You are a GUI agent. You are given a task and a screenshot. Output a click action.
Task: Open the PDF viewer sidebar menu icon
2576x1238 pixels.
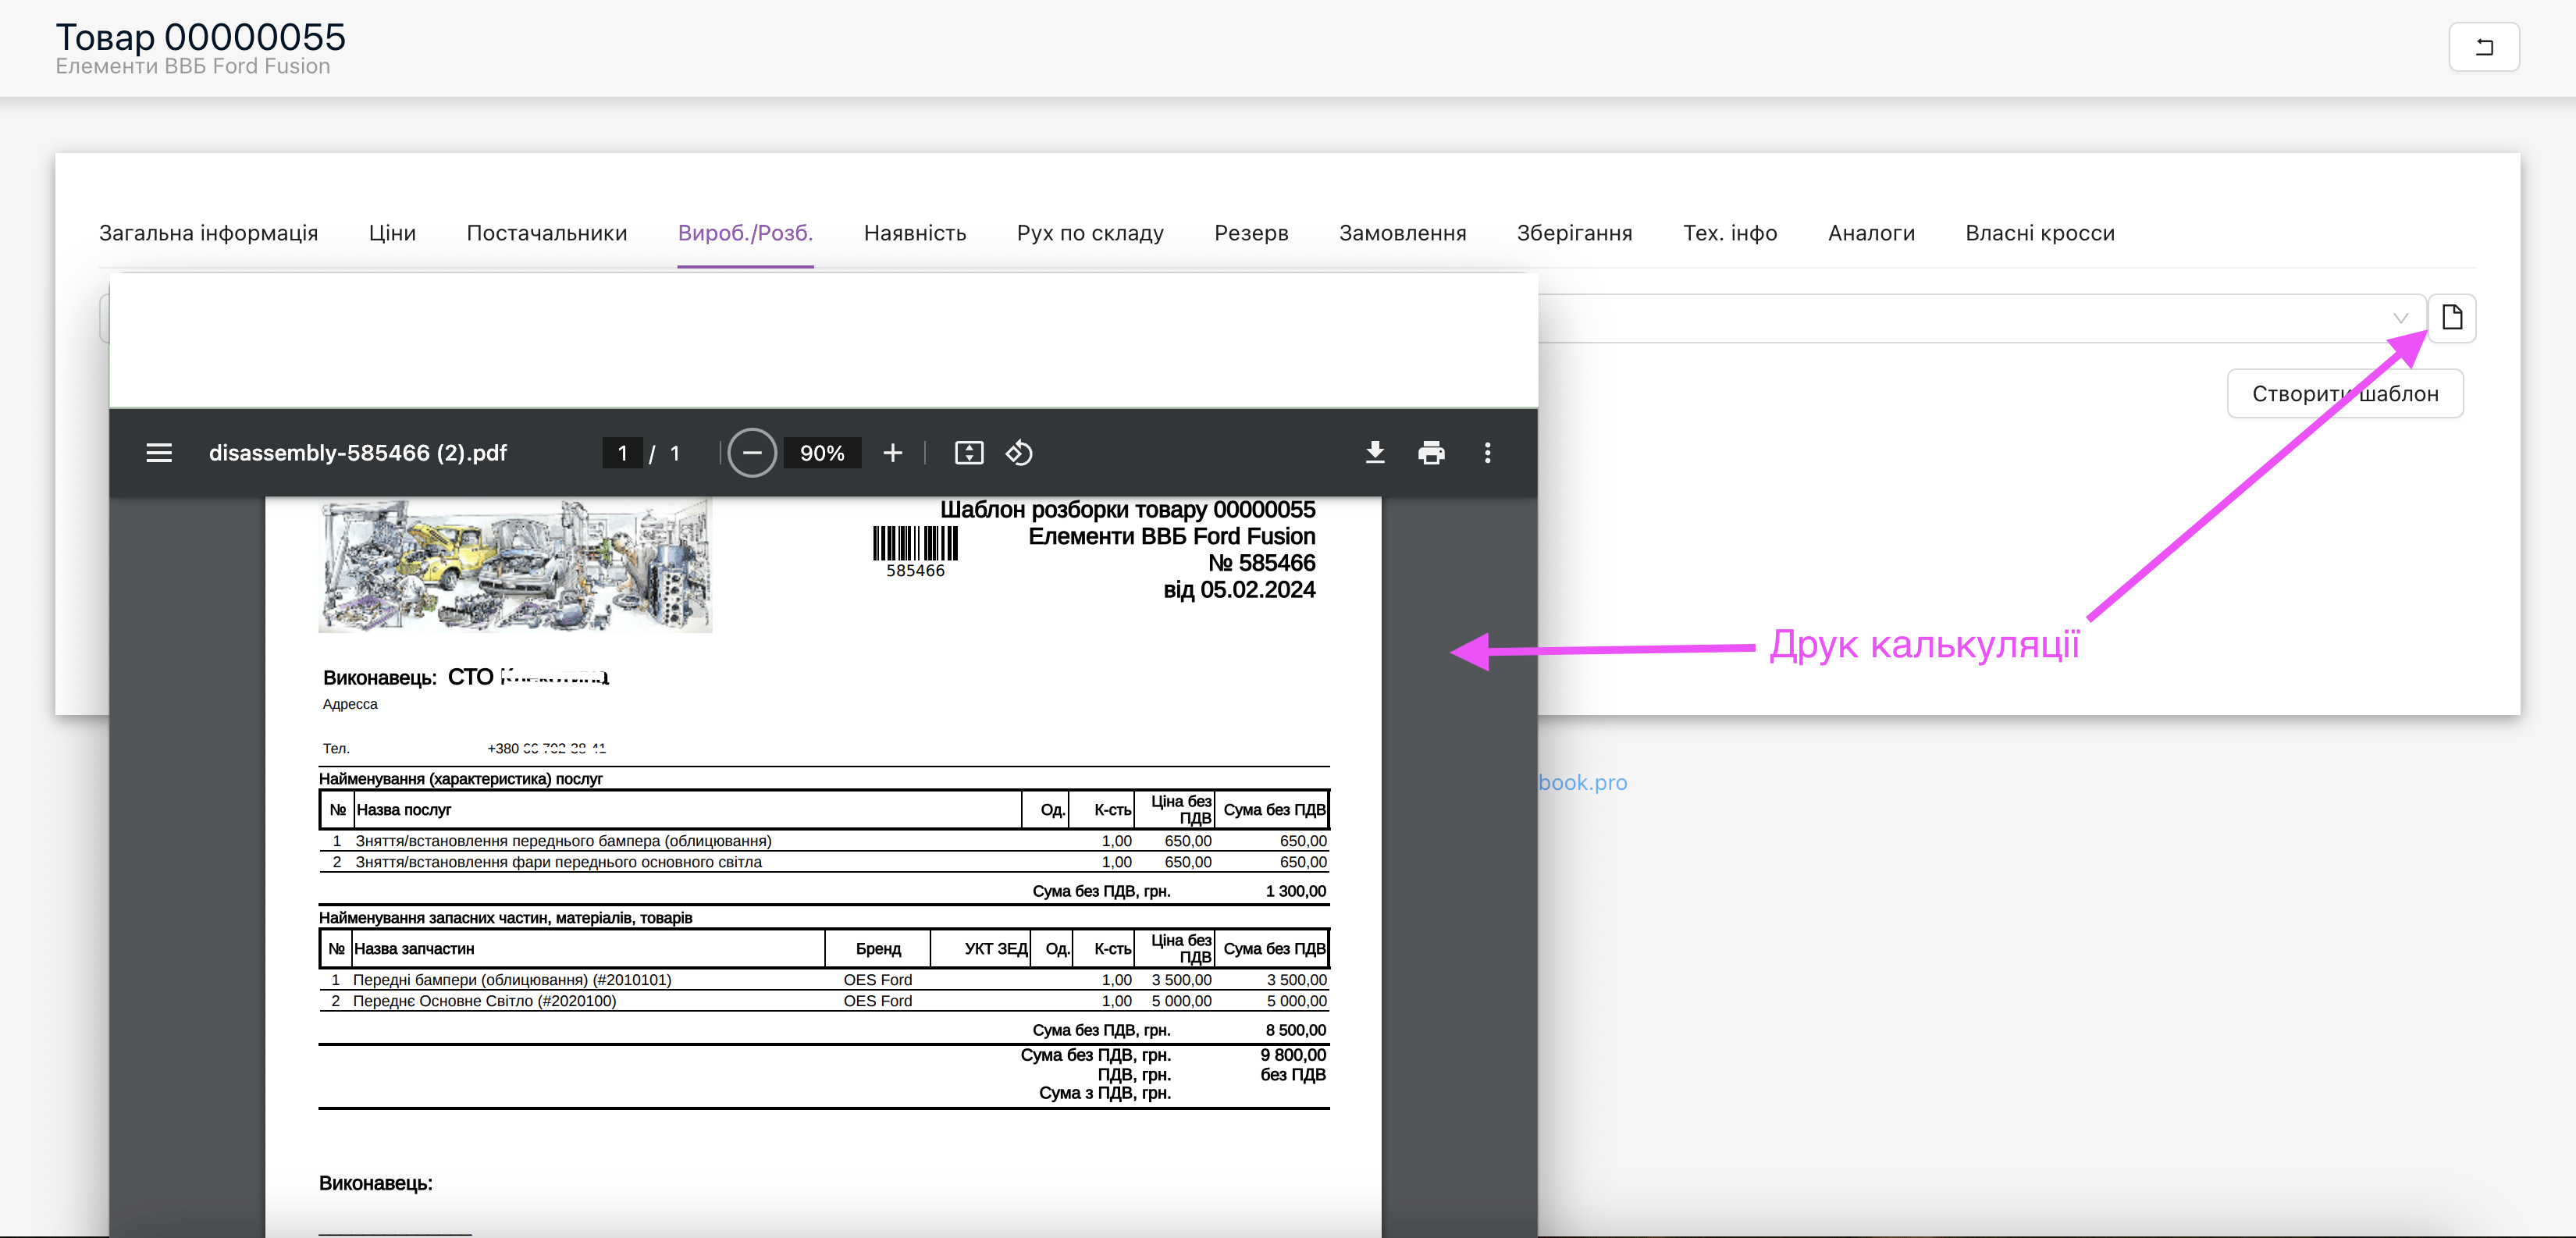[159, 453]
